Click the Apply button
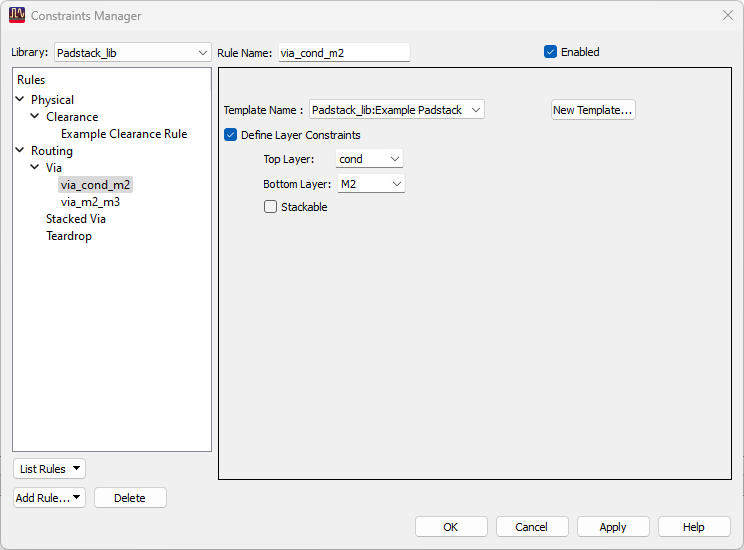Image resolution: width=744 pixels, height=550 pixels. [613, 527]
